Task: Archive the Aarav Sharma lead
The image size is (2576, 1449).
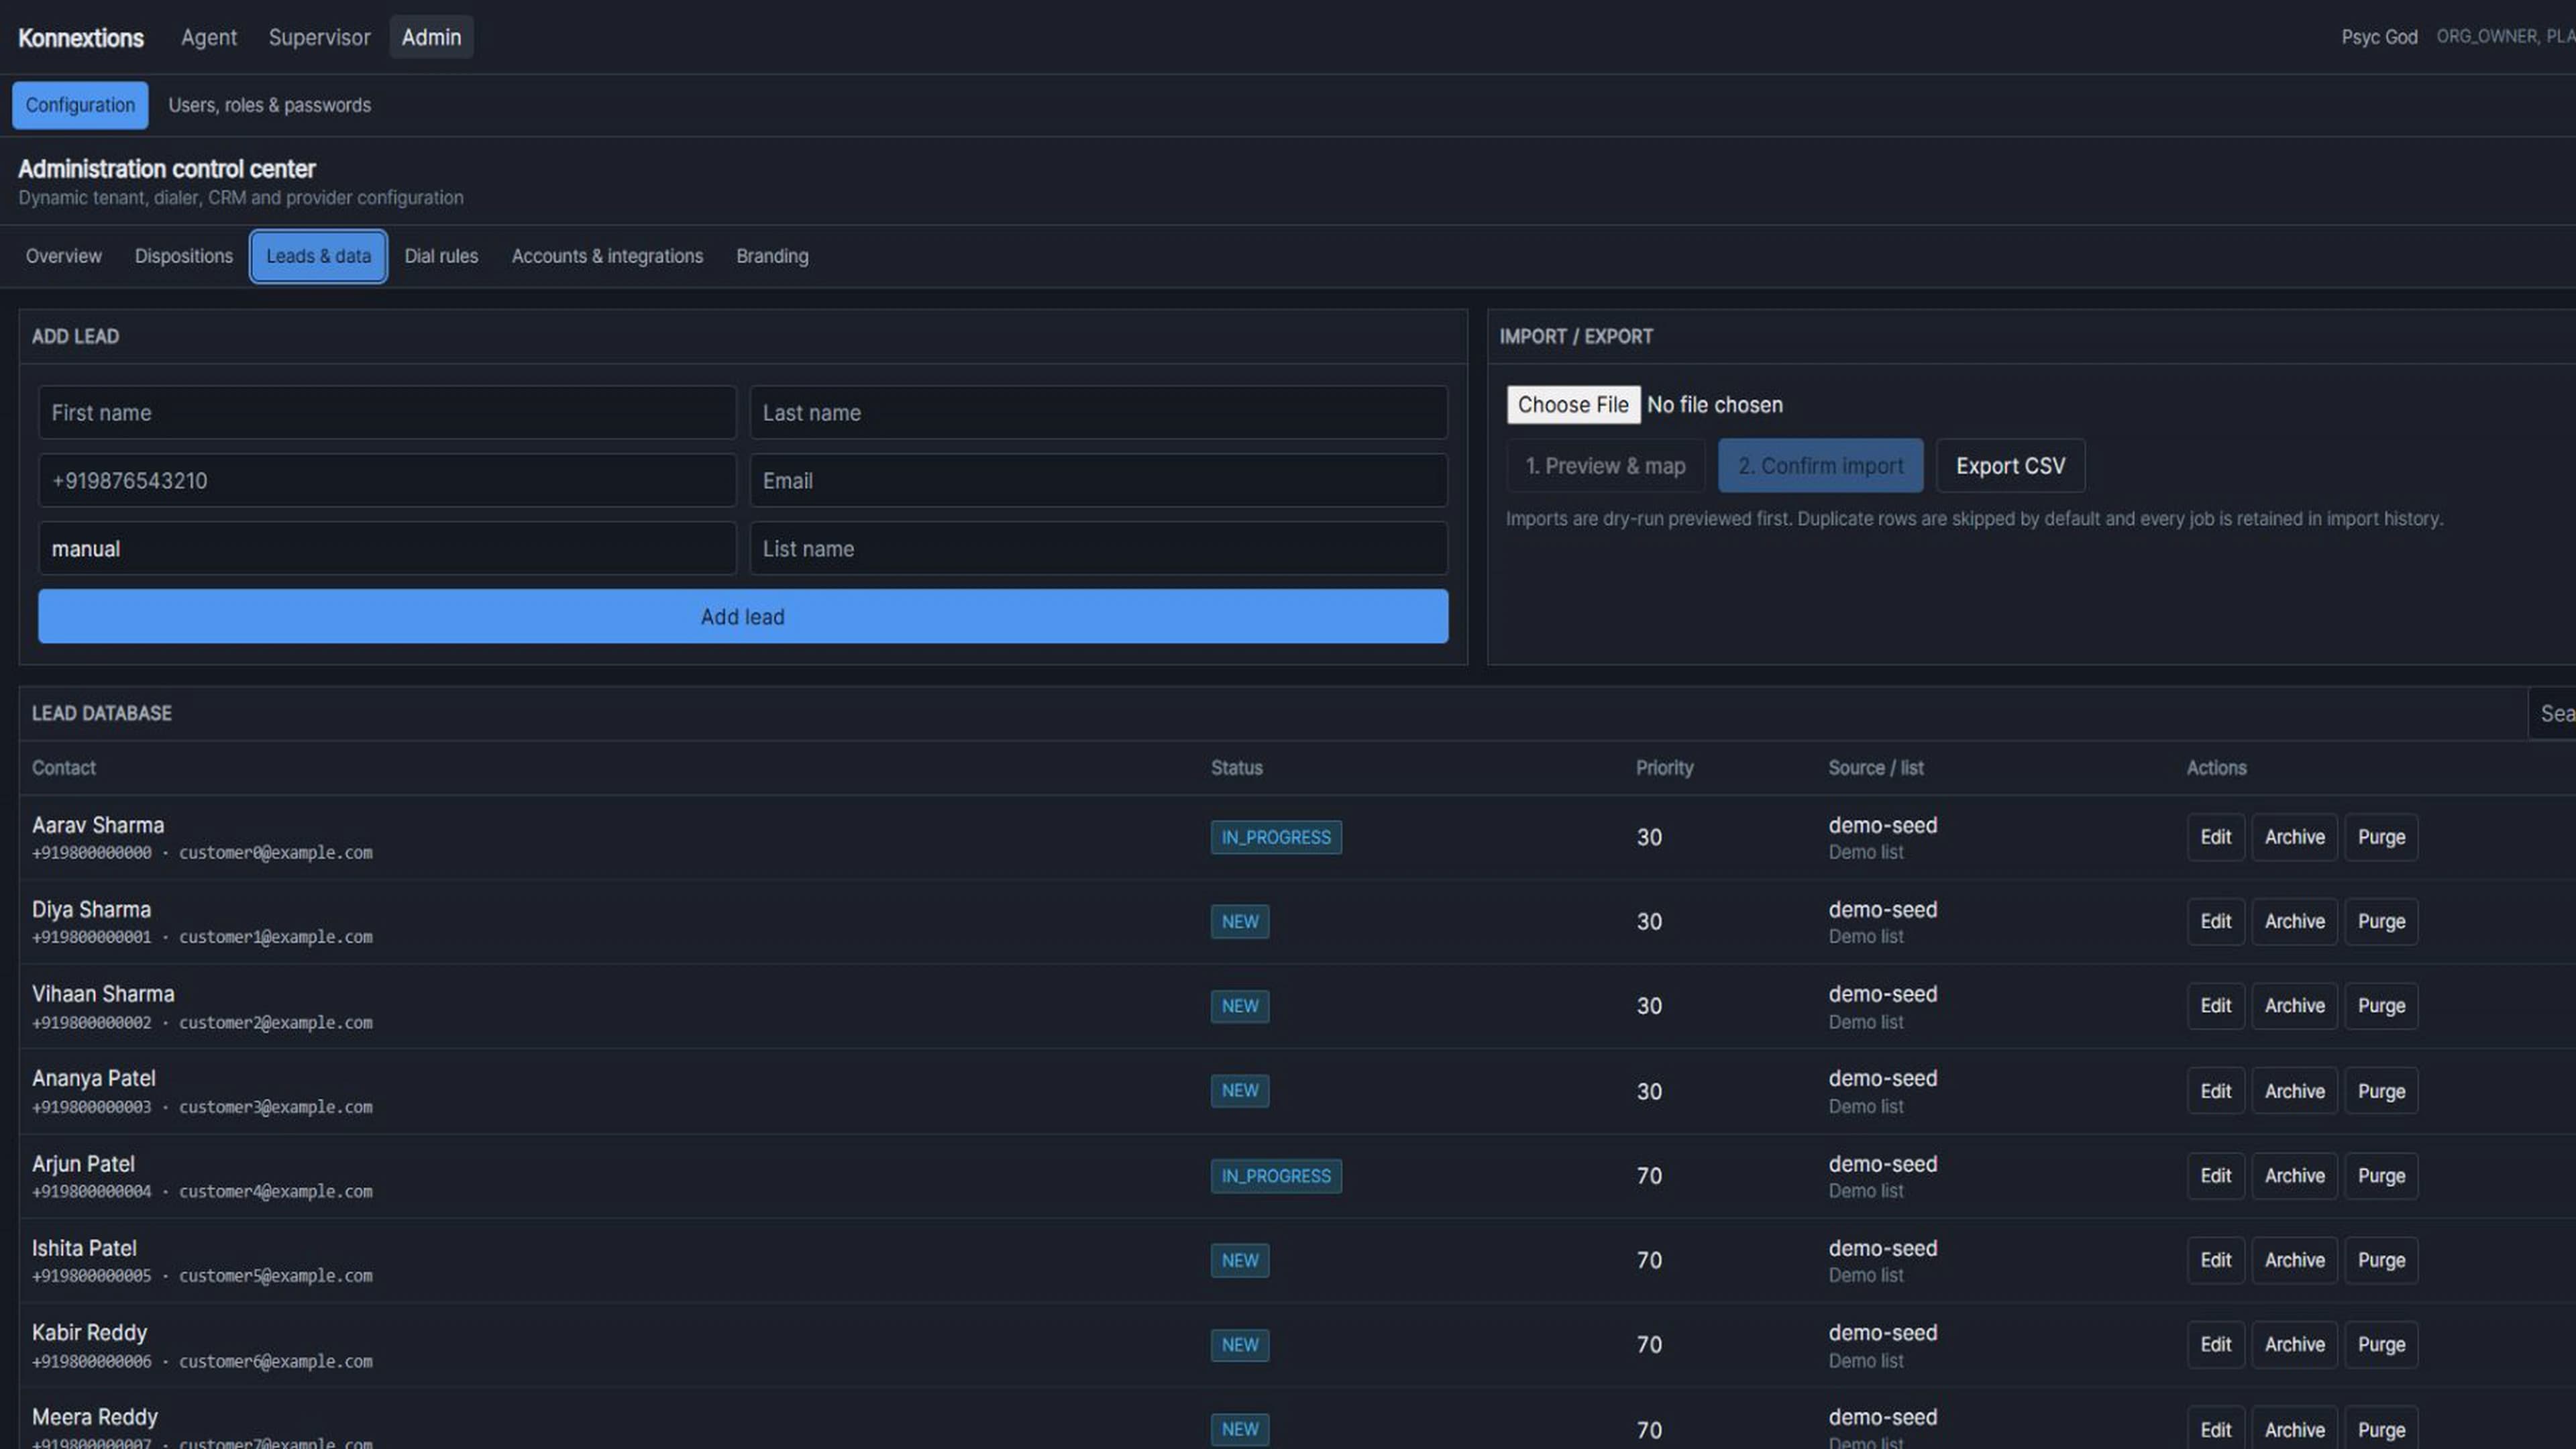Action: tap(2294, 837)
